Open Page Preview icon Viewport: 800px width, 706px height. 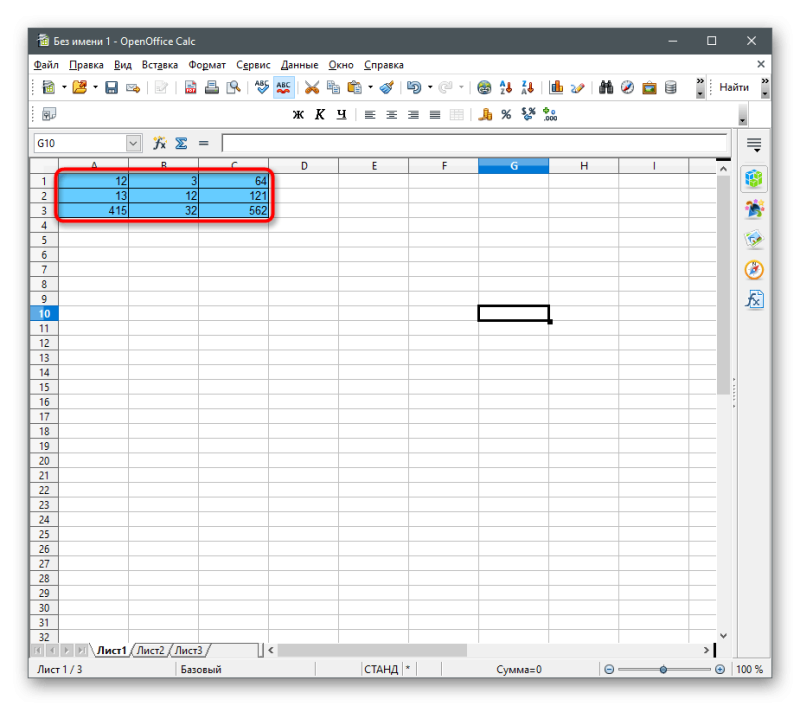pos(234,88)
